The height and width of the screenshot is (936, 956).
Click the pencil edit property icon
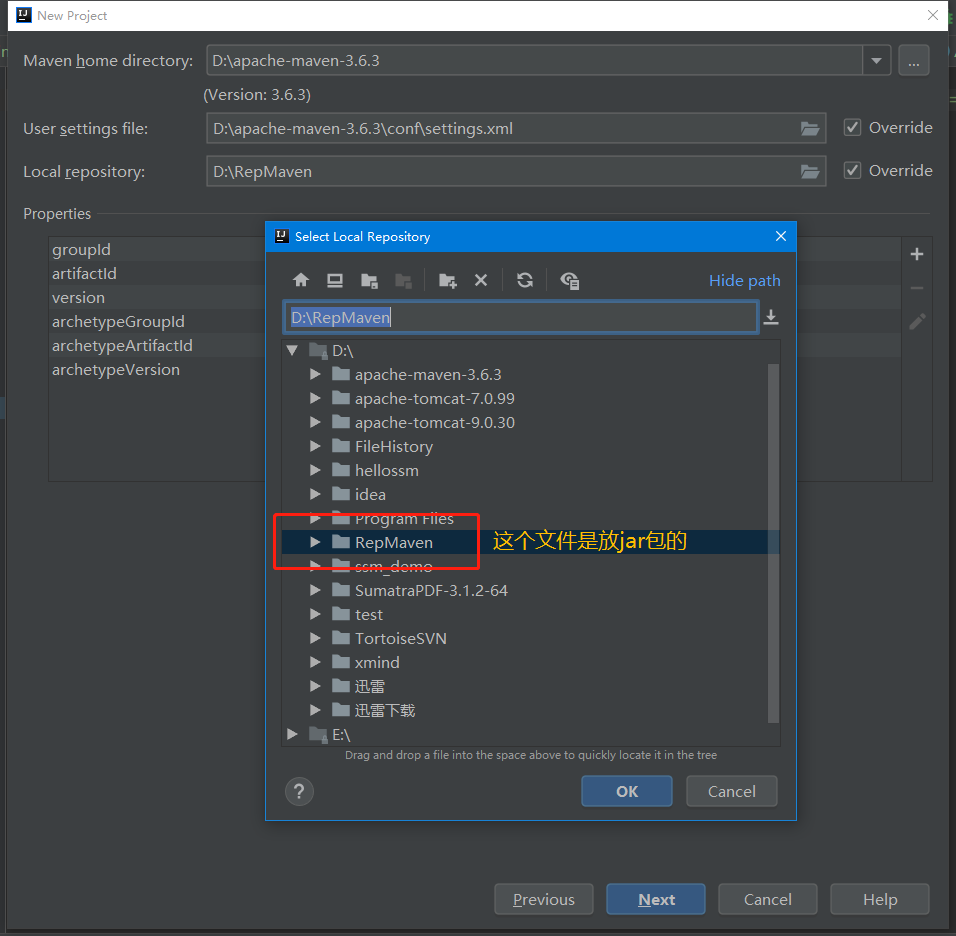point(917,321)
